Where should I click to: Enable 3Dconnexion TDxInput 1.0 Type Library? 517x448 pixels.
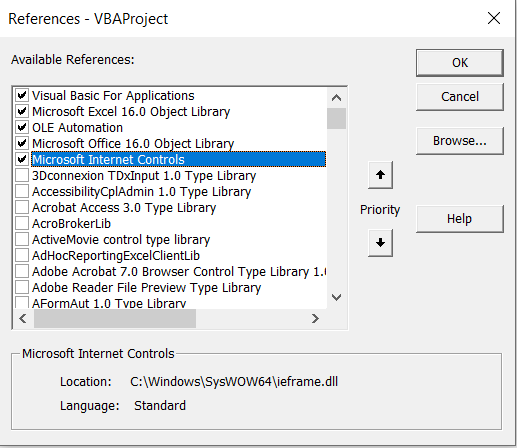pyautogui.click(x=22, y=175)
